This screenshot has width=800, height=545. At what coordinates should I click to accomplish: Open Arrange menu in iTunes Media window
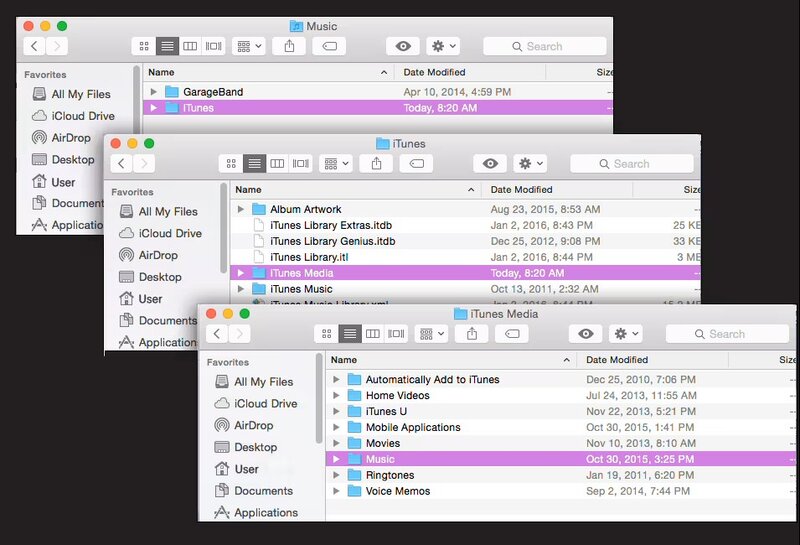click(x=432, y=334)
